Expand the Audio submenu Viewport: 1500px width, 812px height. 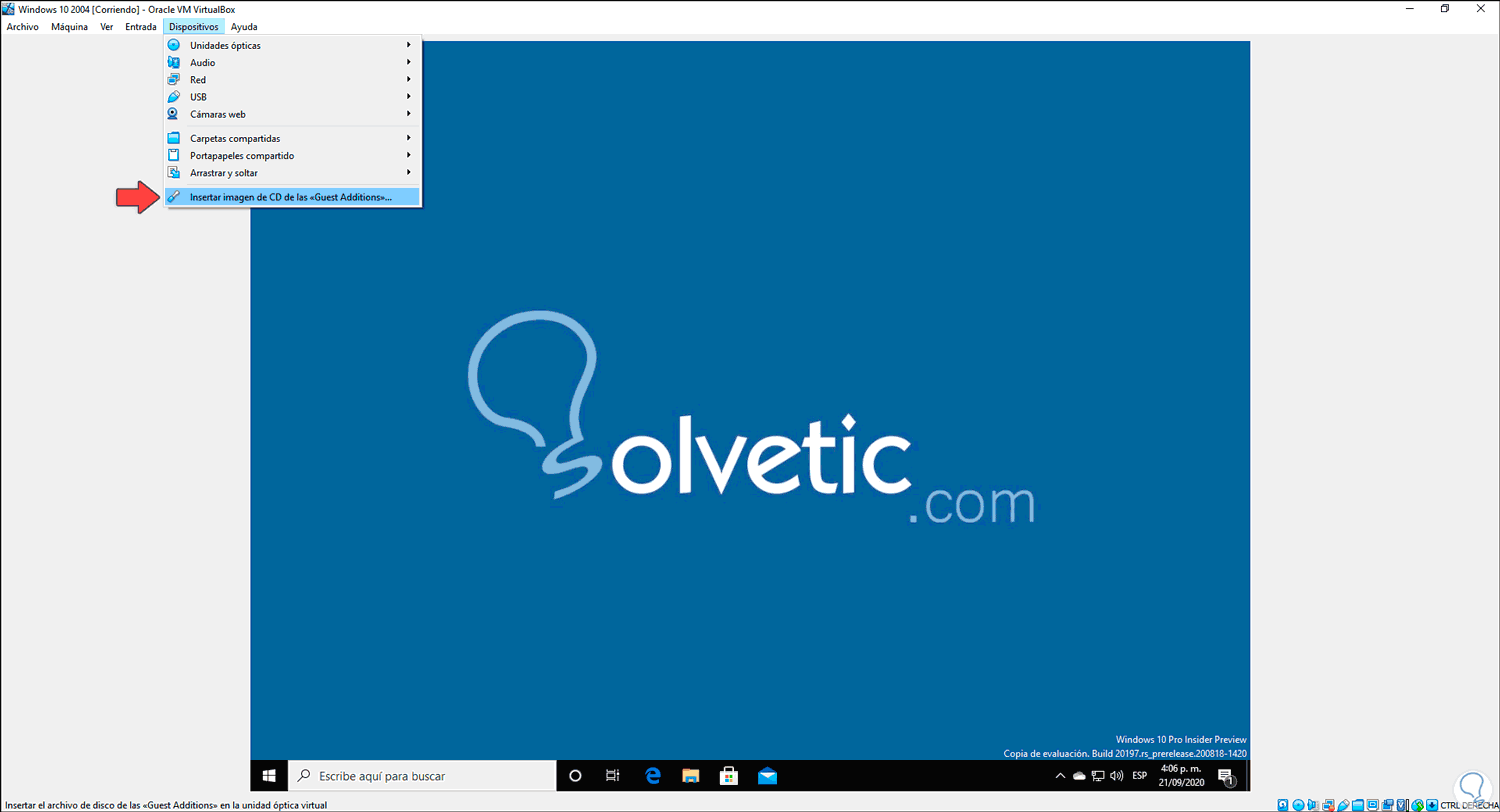[x=292, y=62]
